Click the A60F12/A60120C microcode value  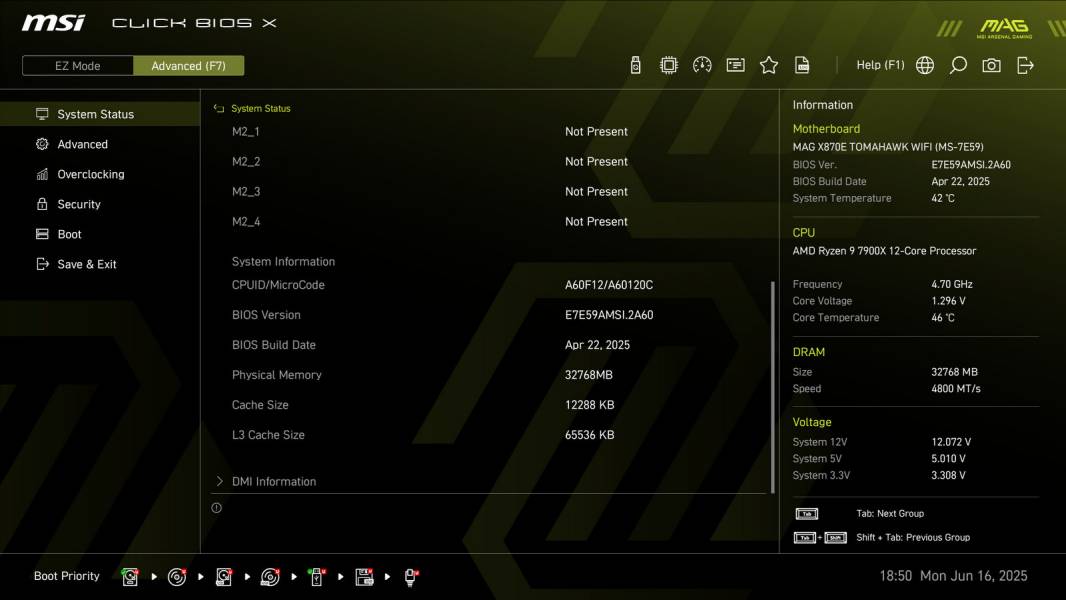608,285
